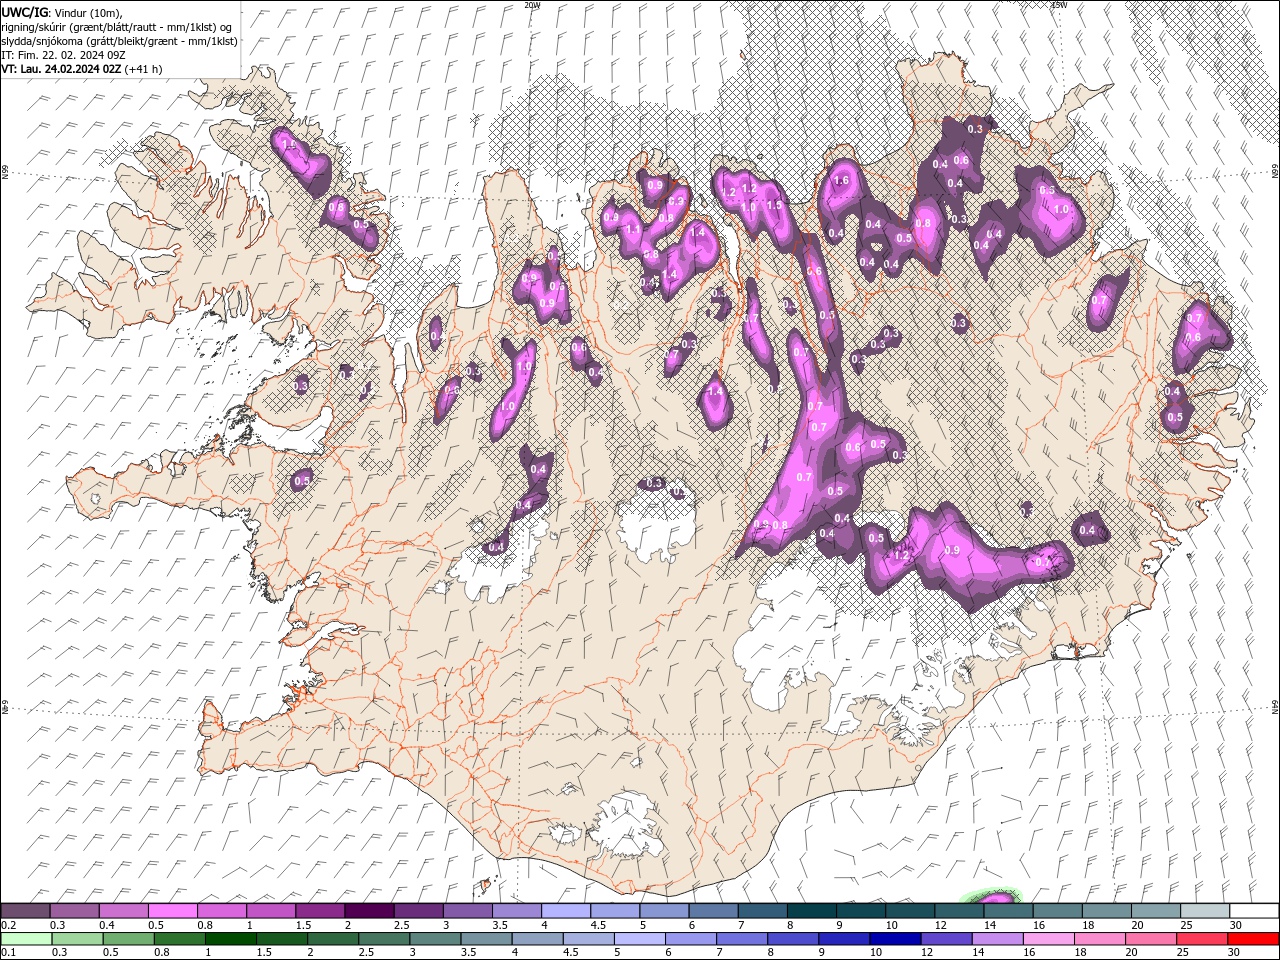
Task: Click the upper snow scale swatch starting at 0.2
Action: 26,911
